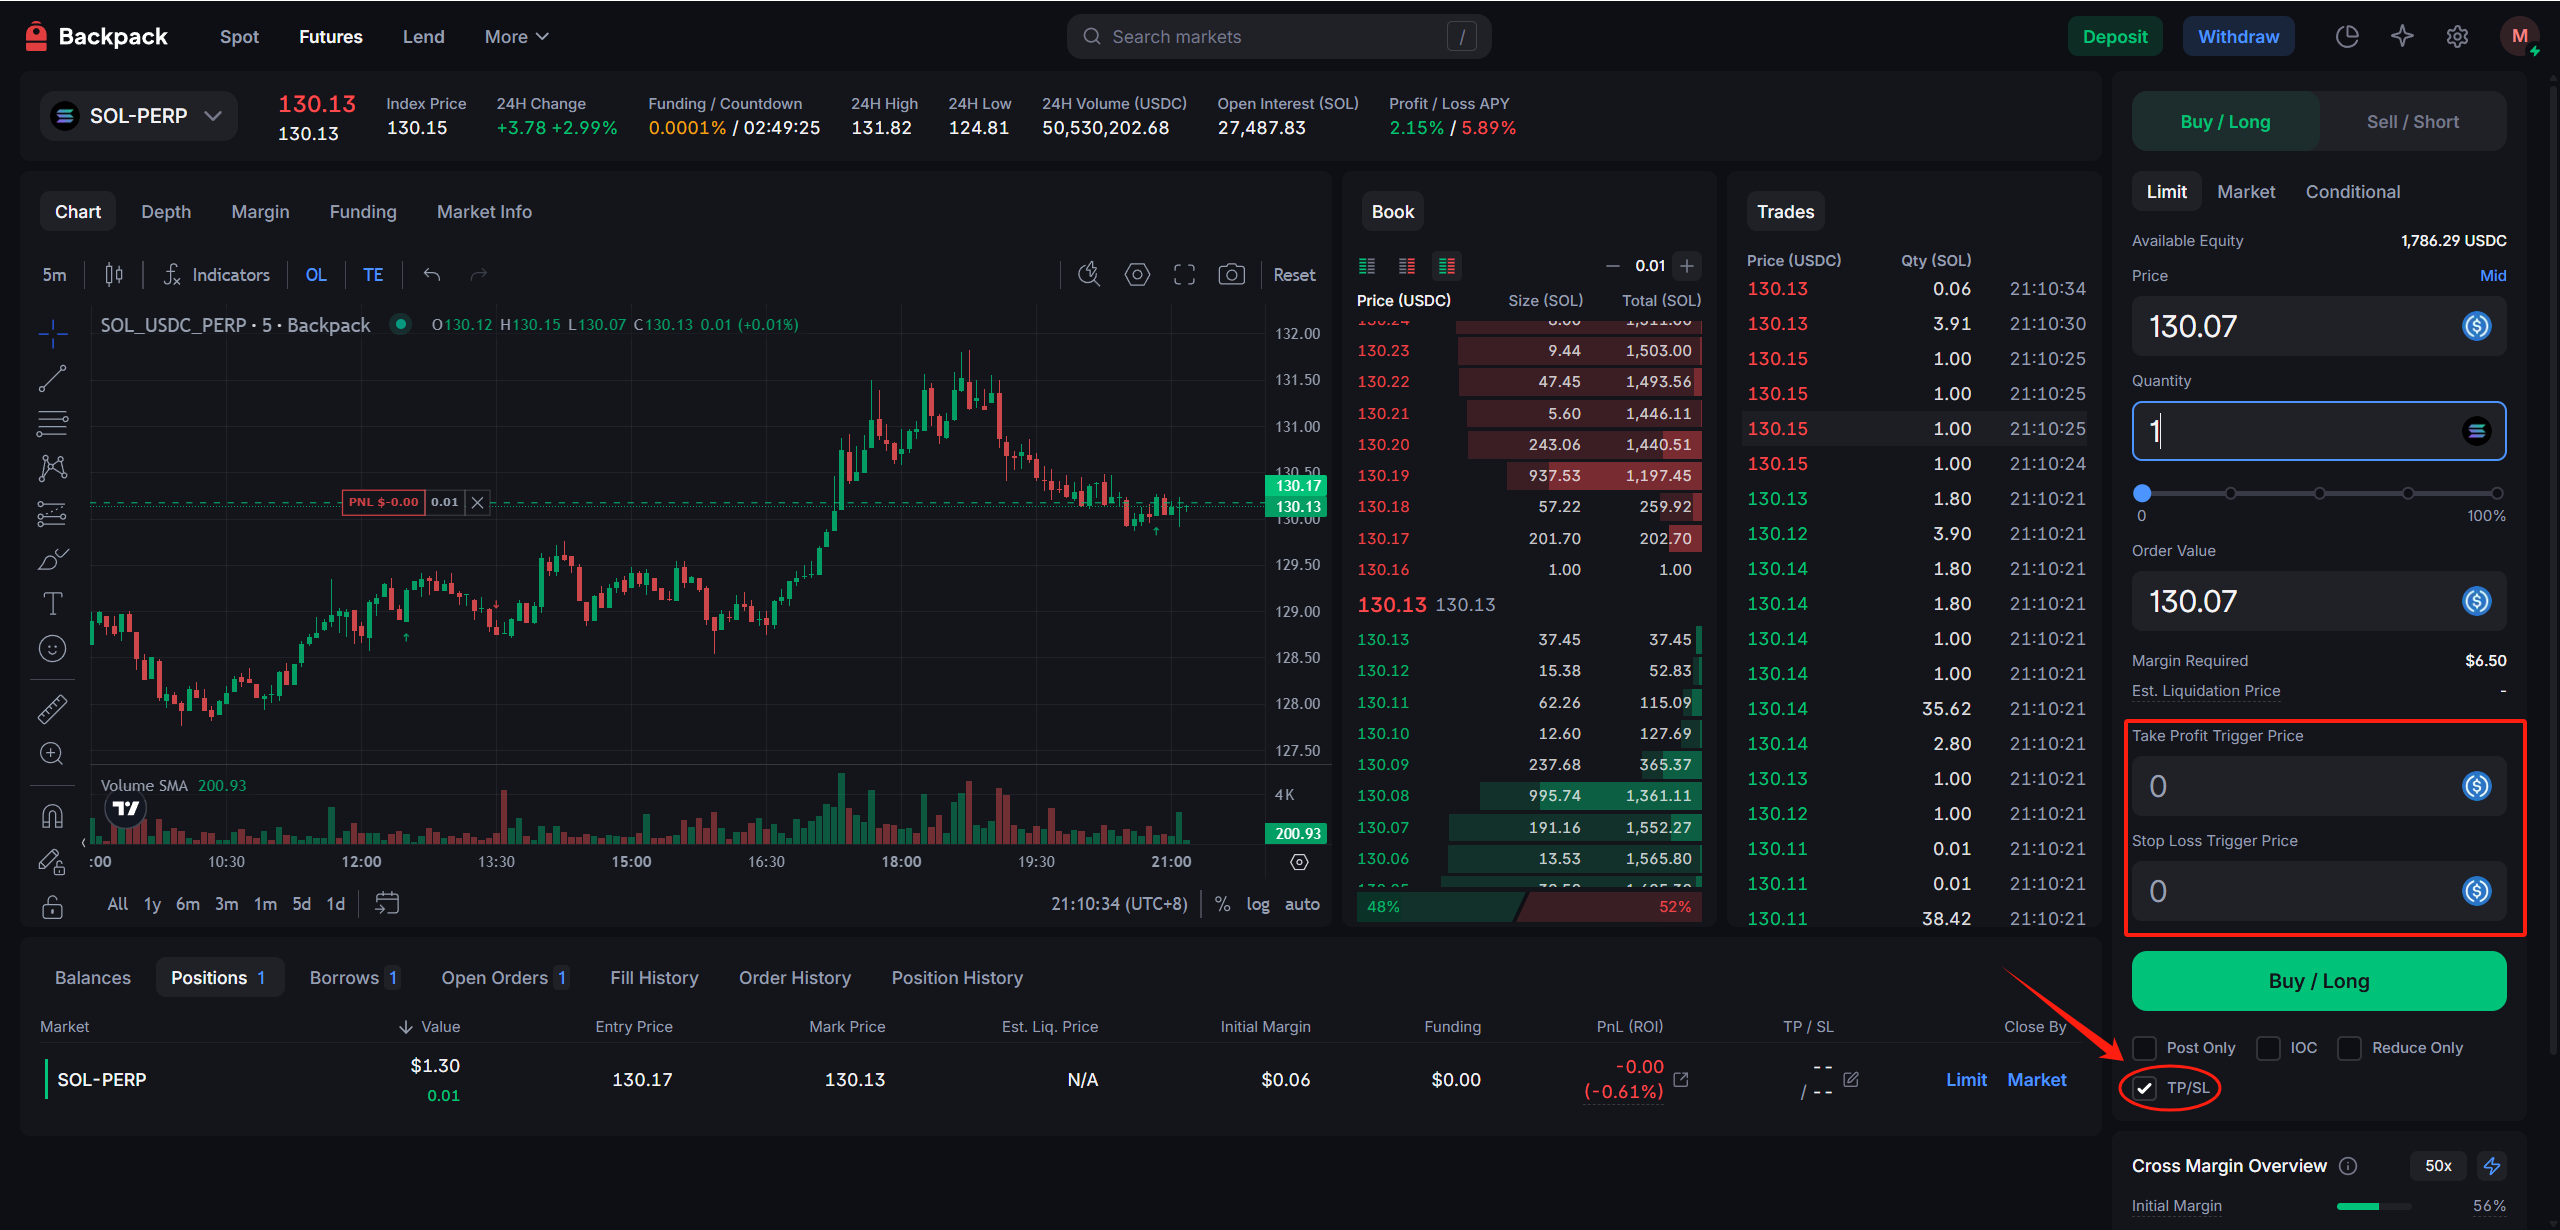Screen dimensions: 2560x1230
Task: Select the brush drawing tool
Action: 52,559
